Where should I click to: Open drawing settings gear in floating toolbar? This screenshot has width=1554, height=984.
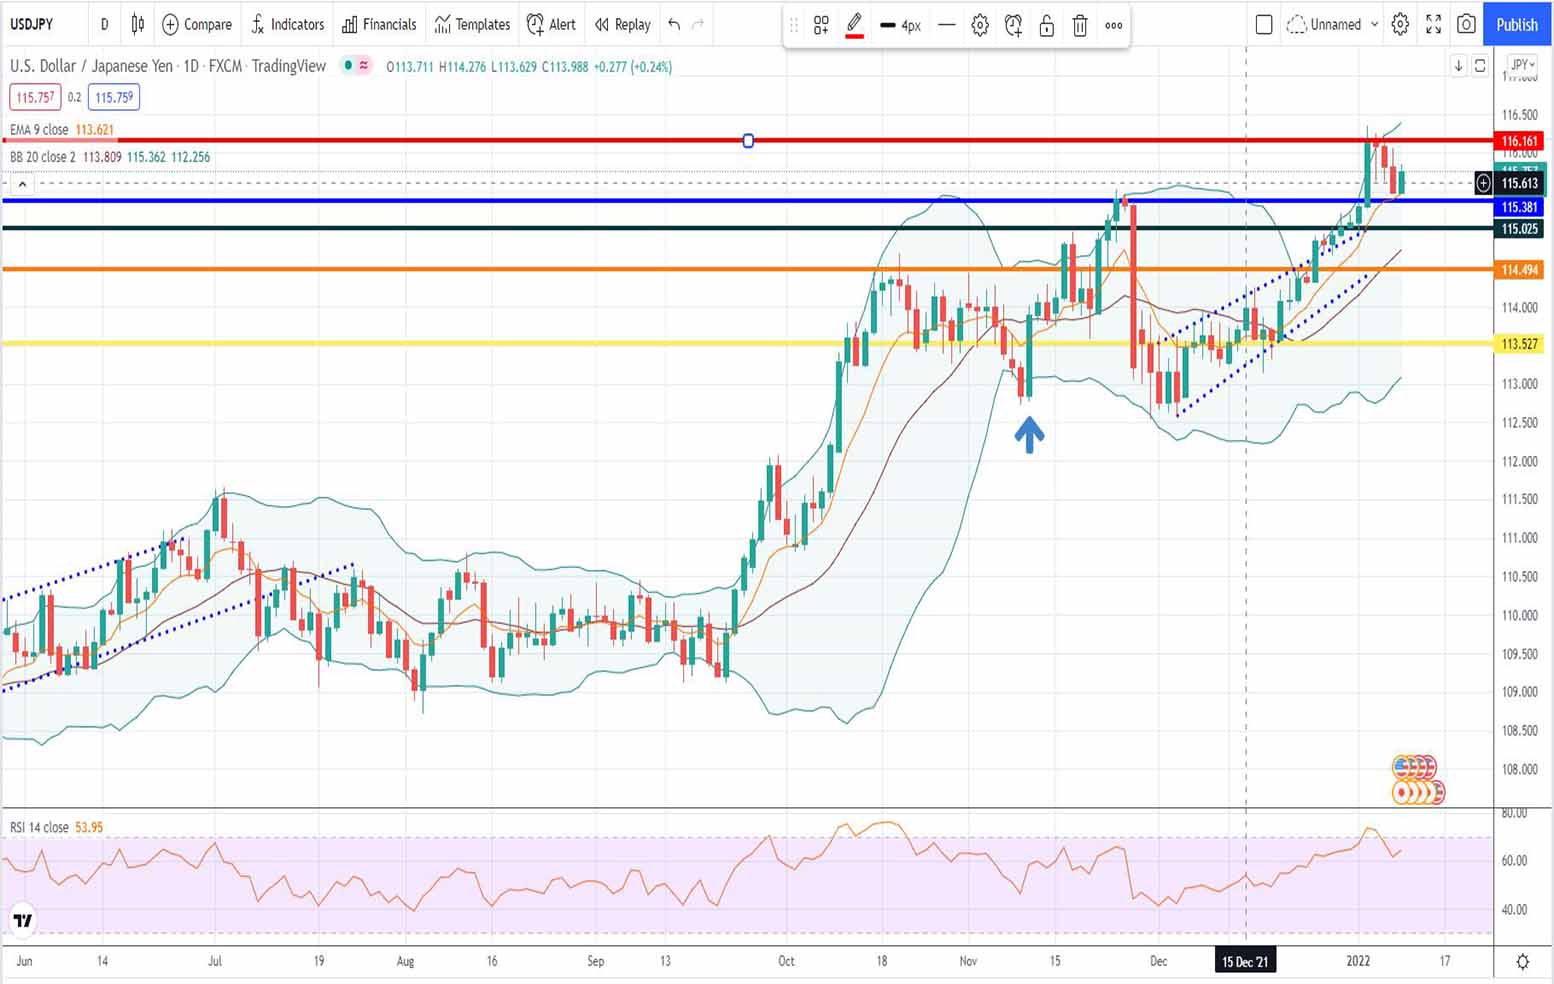point(980,26)
